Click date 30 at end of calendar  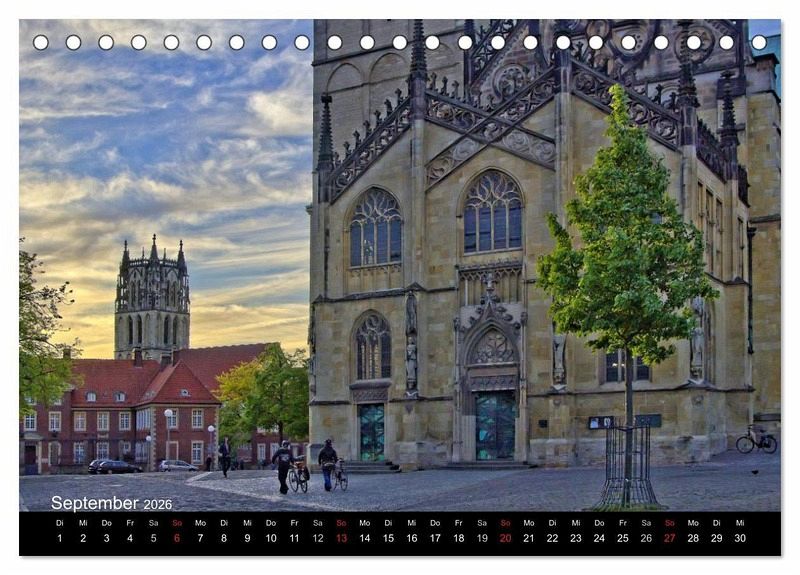pyautogui.click(x=740, y=538)
